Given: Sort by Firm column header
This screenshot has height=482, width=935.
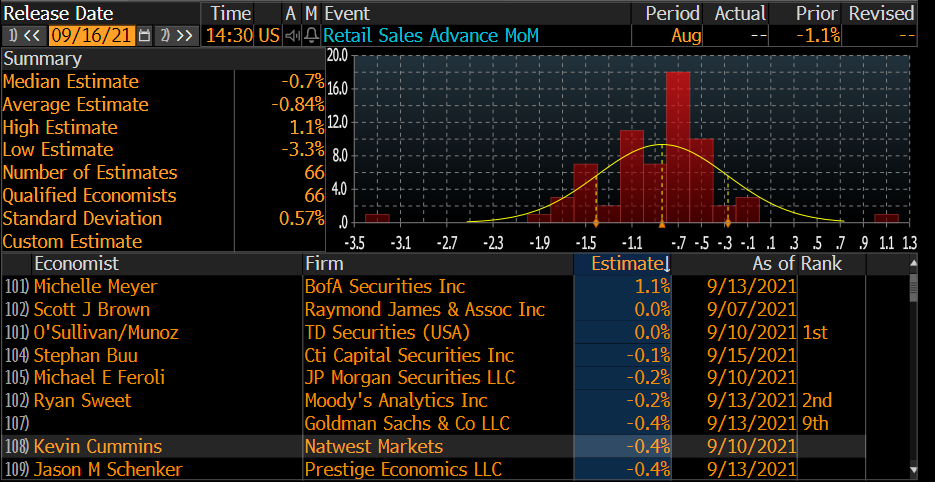Looking at the screenshot, I should click(324, 263).
